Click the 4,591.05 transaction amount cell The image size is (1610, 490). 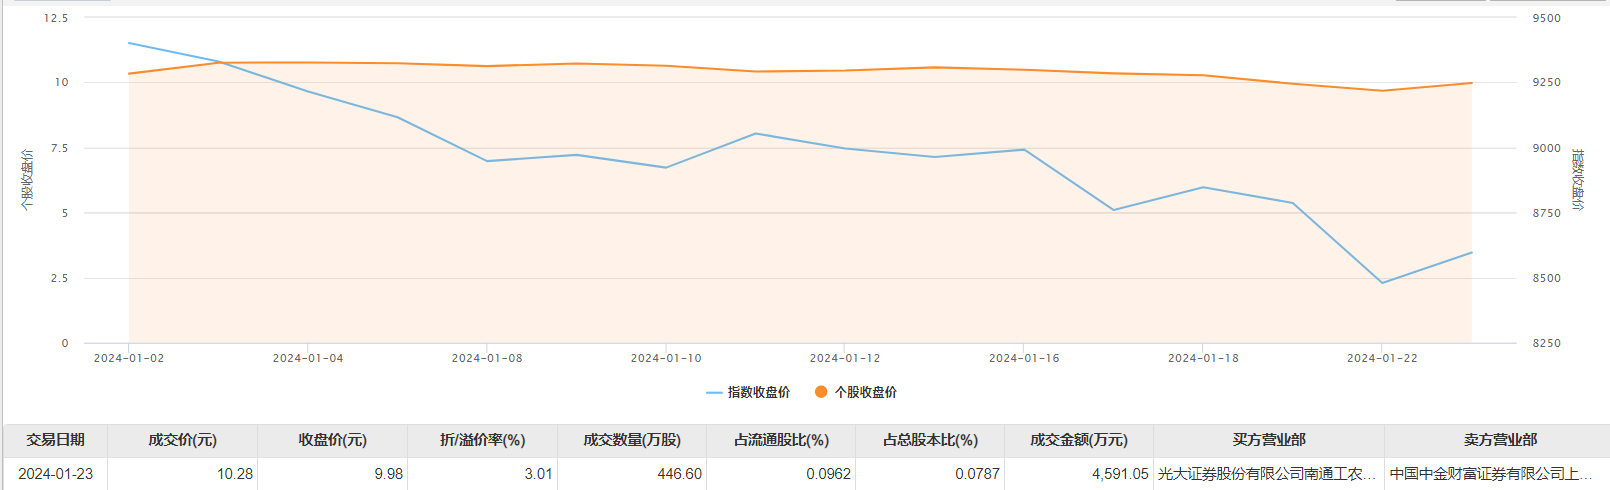(1119, 474)
